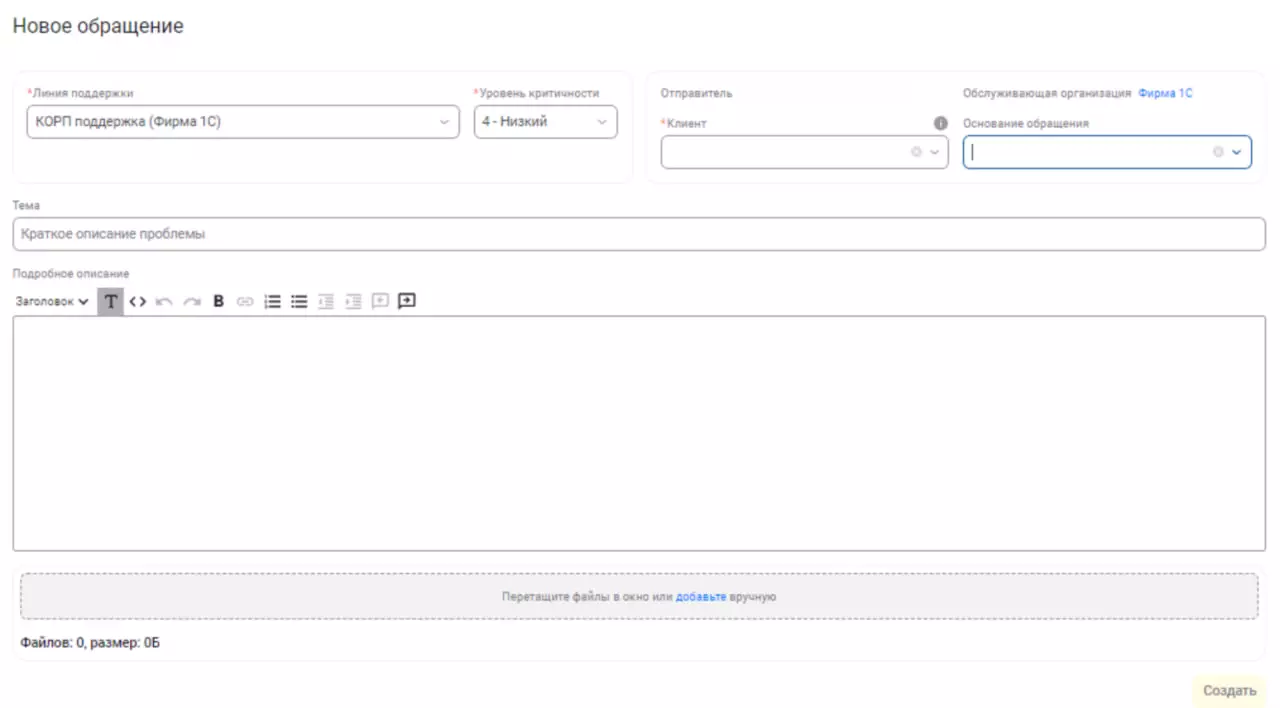Click the Undo icon in the editor toolbar
The image size is (1280, 708).
point(164,301)
